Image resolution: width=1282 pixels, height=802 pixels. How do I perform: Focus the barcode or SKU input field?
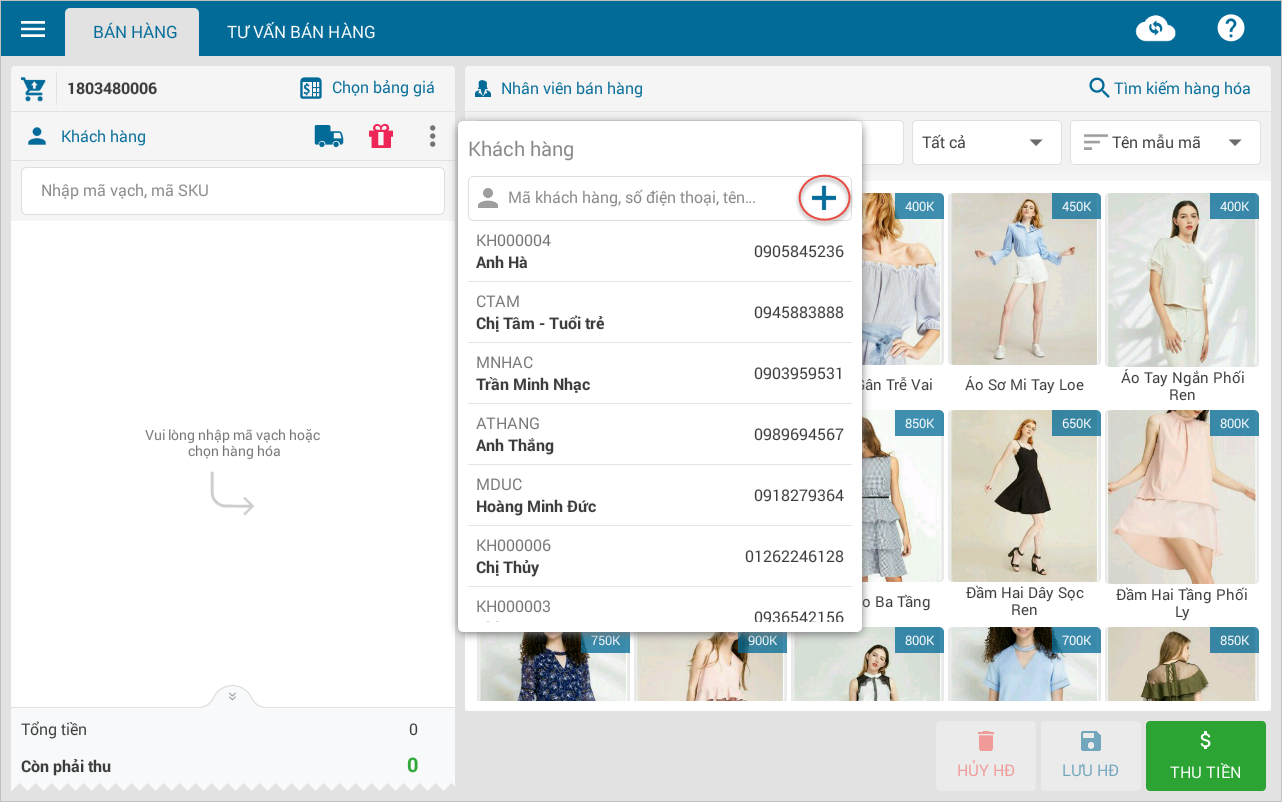click(233, 190)
